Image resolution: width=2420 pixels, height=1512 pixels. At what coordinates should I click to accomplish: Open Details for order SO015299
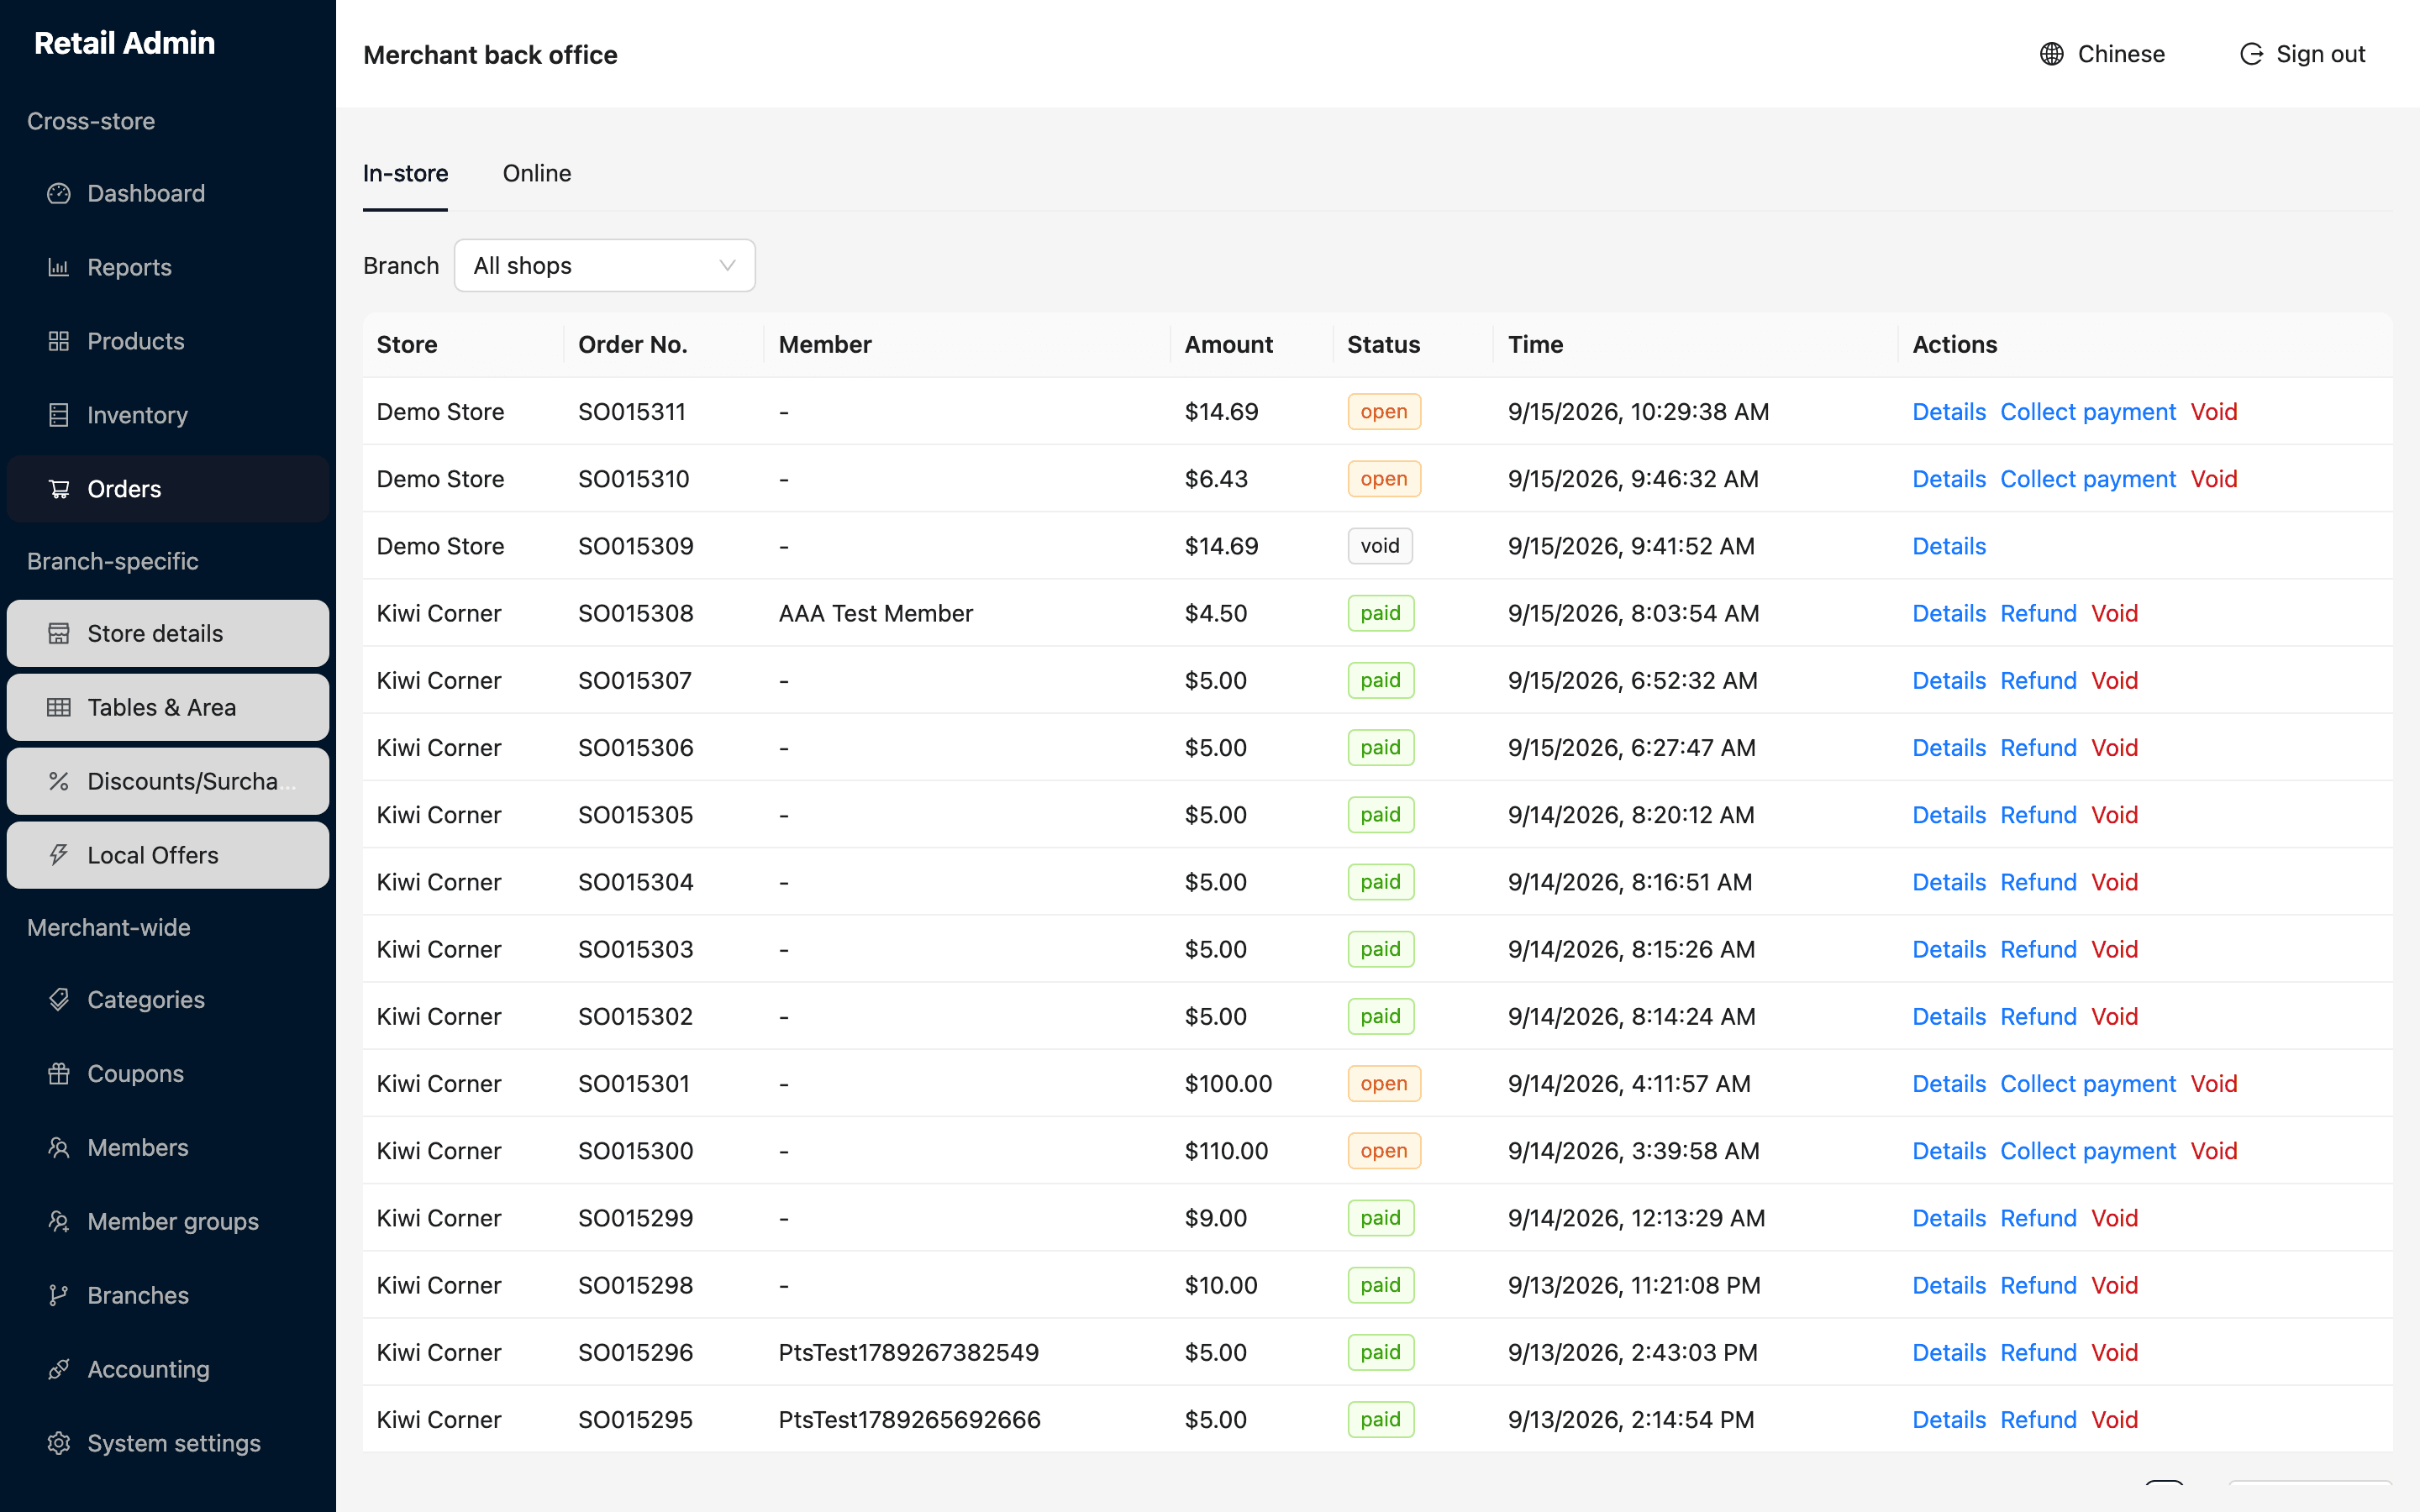point(1949,1218)
